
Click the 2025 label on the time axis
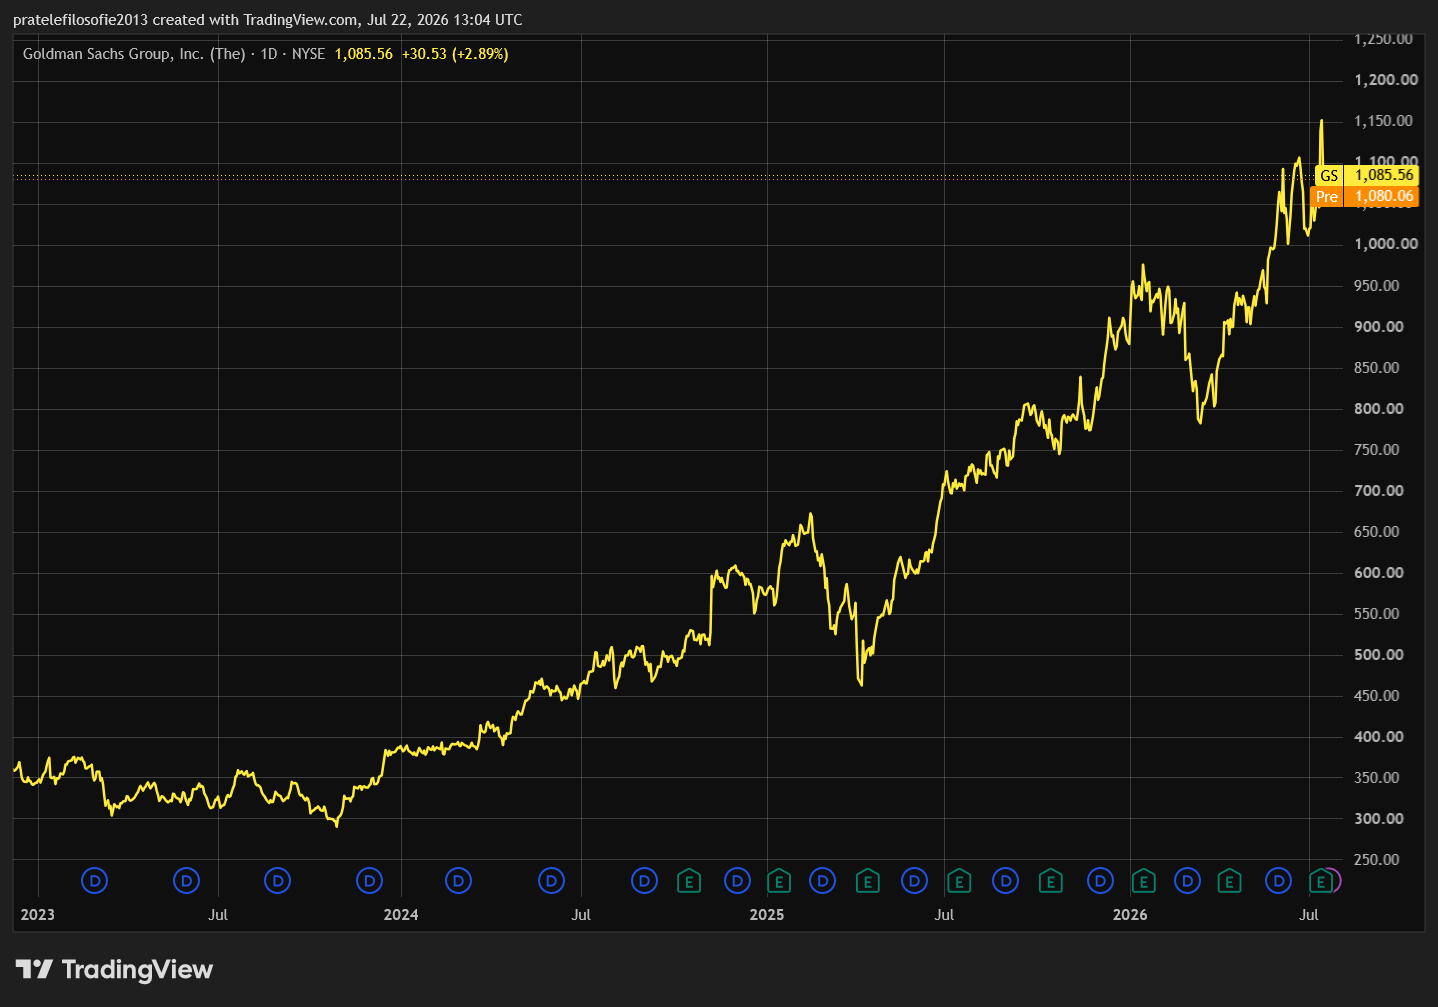pyautogui.click(x=767, y=915)
